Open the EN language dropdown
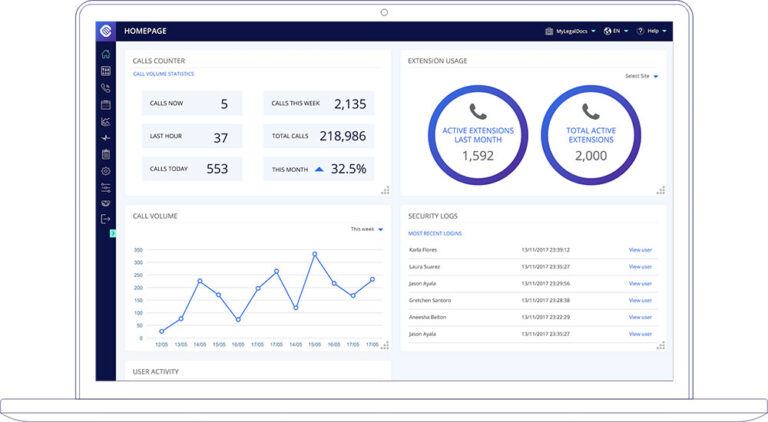 [x=616, y=31]
